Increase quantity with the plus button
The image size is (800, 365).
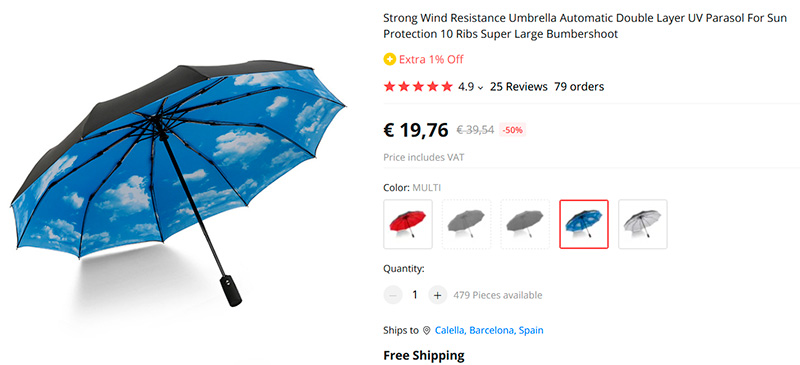pos(437,295)
